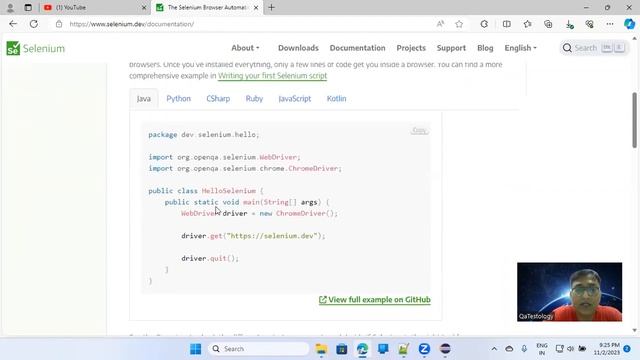Click the site Search field

[594, 48]
